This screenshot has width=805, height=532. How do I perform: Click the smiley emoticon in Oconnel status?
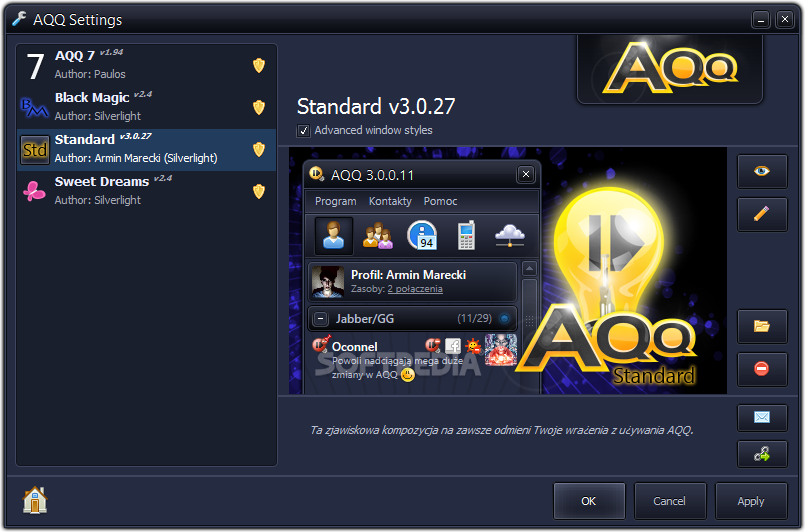point(408,375)
